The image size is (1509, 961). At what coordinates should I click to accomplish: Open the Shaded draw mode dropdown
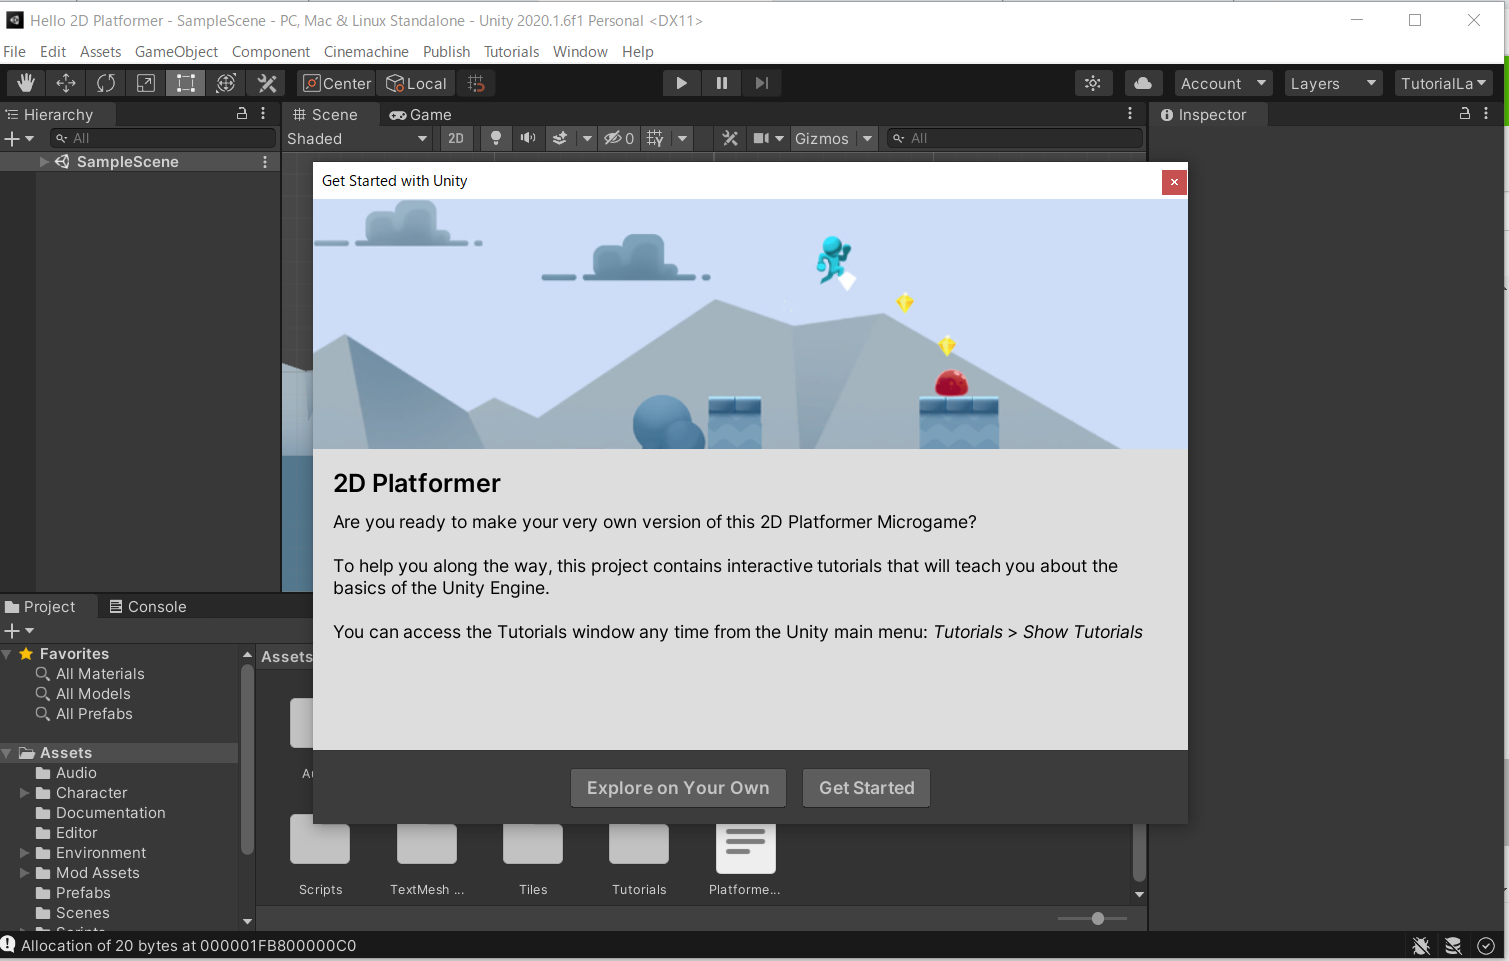click(356, 138)
